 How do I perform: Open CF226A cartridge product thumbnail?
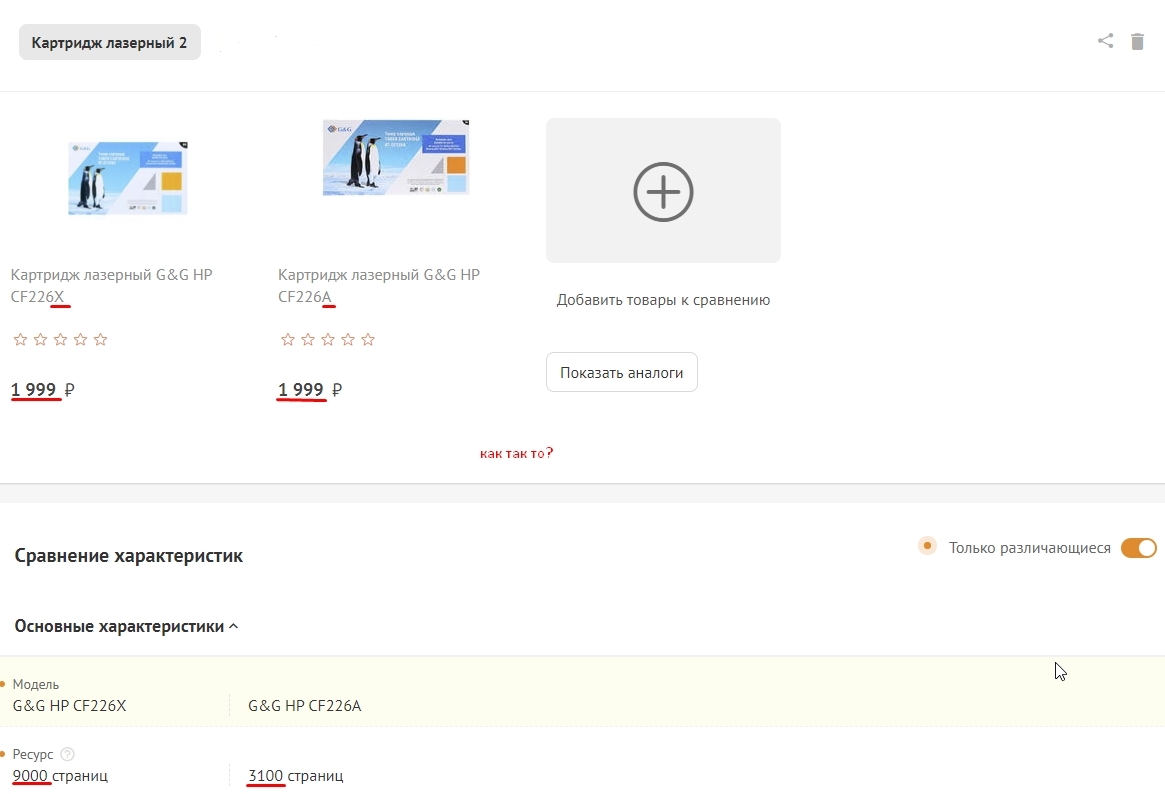(396, 157)
